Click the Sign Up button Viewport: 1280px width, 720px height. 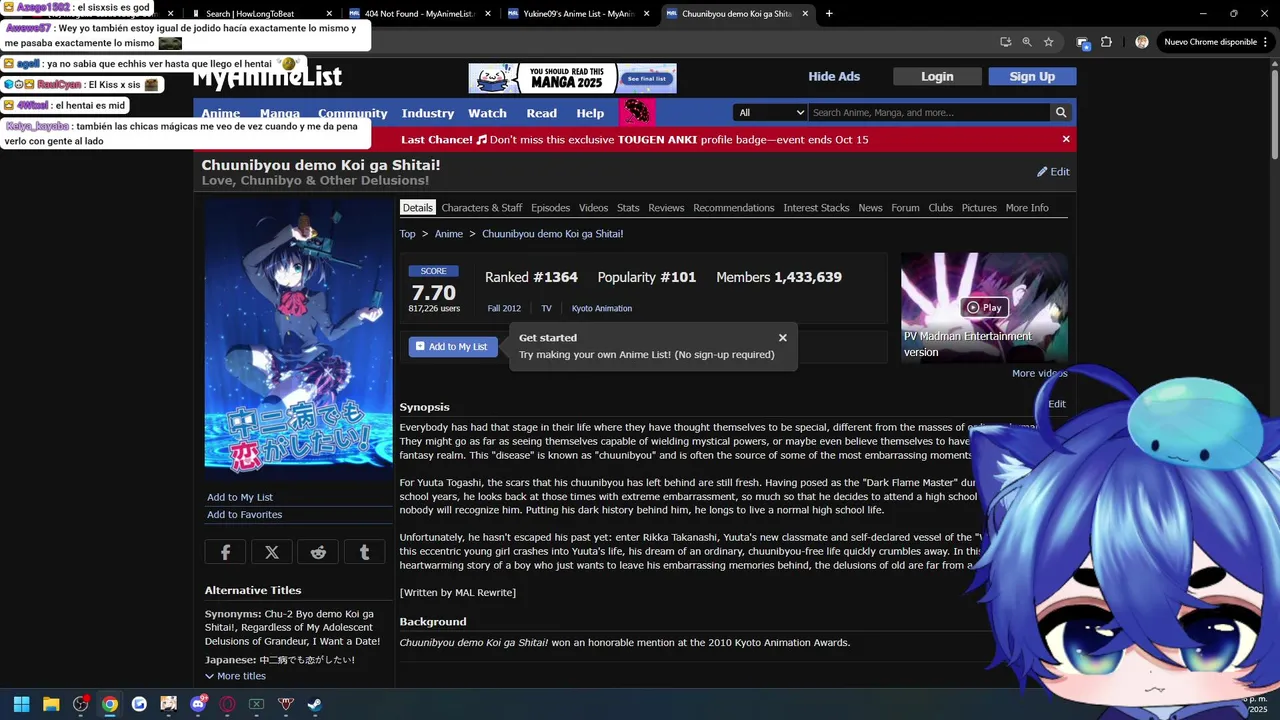(x=1032, y=77)
